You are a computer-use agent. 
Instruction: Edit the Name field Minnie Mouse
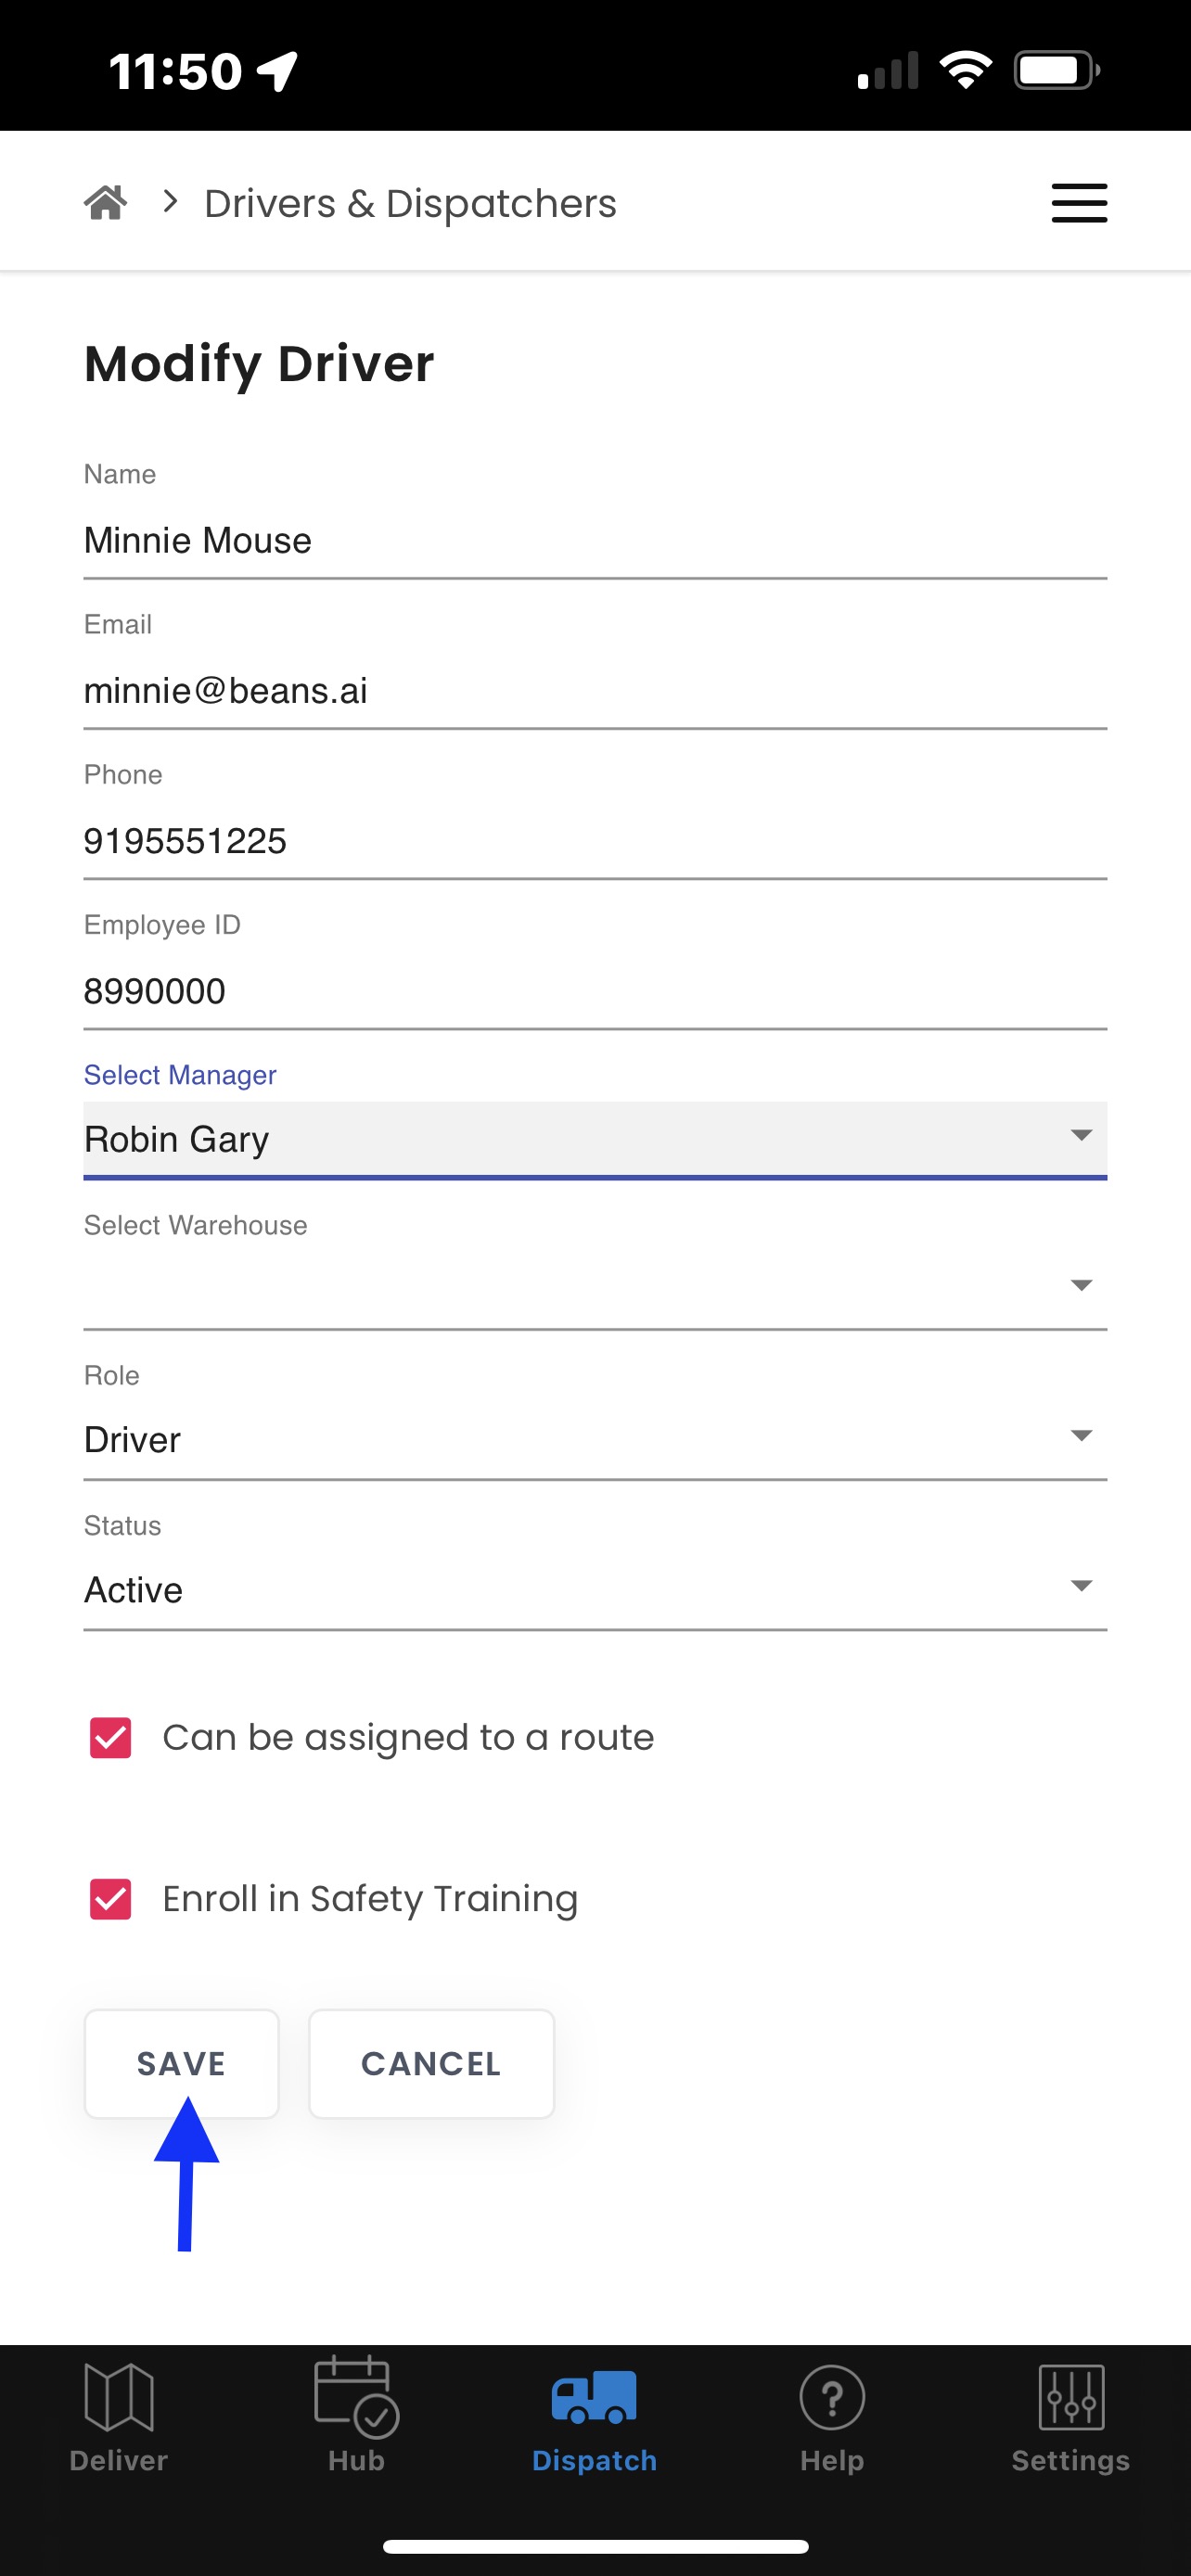594,540
